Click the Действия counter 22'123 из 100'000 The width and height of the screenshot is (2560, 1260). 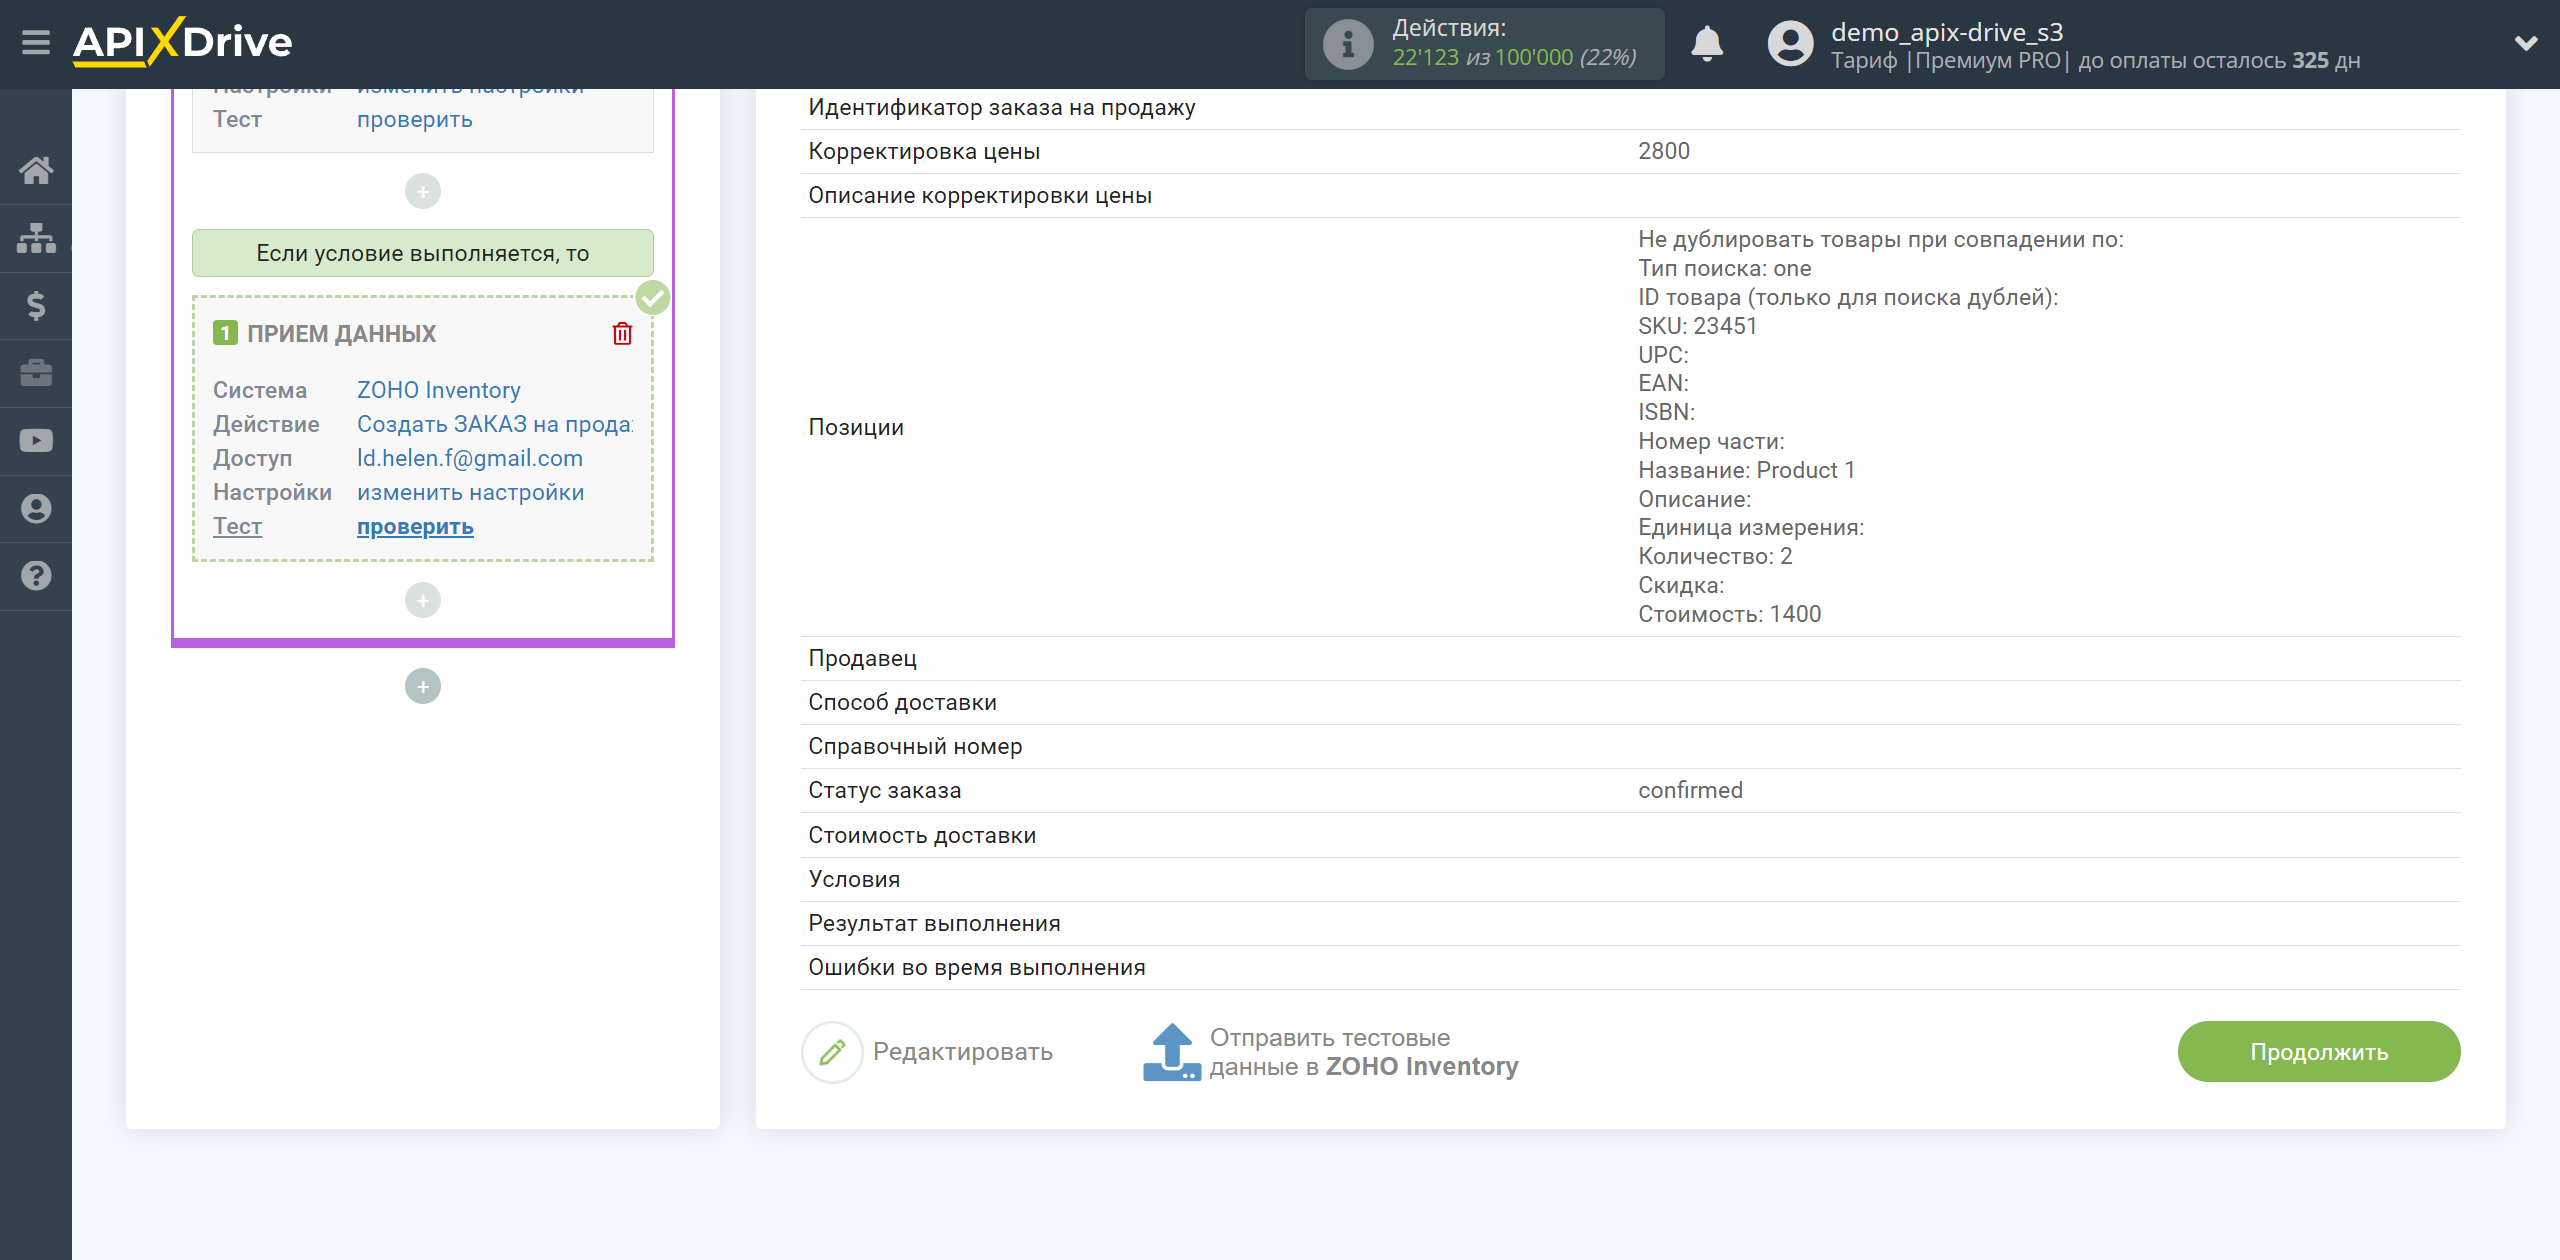[1514, 57]
